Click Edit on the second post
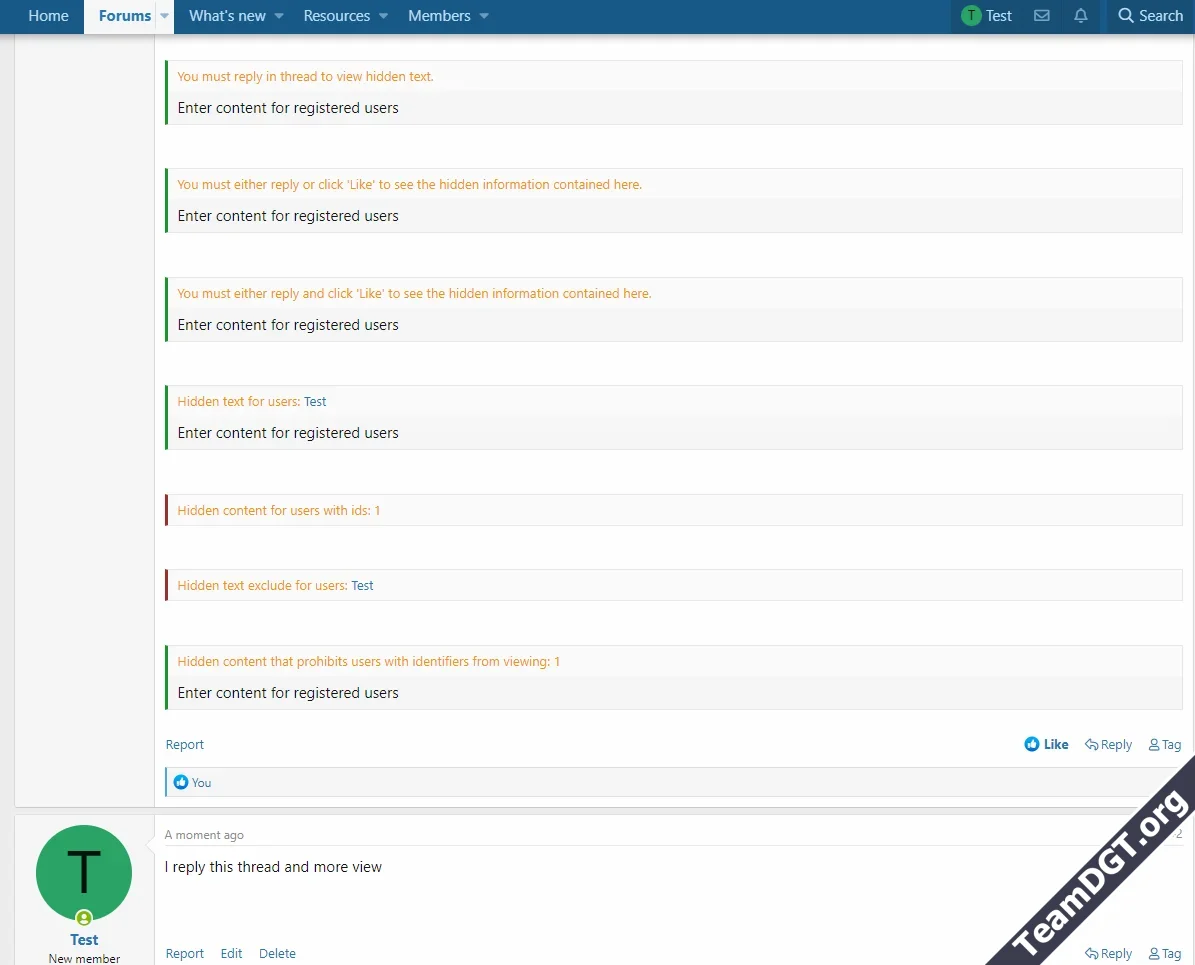Viewport: 1195px width, 965px height. click(231, 953)
